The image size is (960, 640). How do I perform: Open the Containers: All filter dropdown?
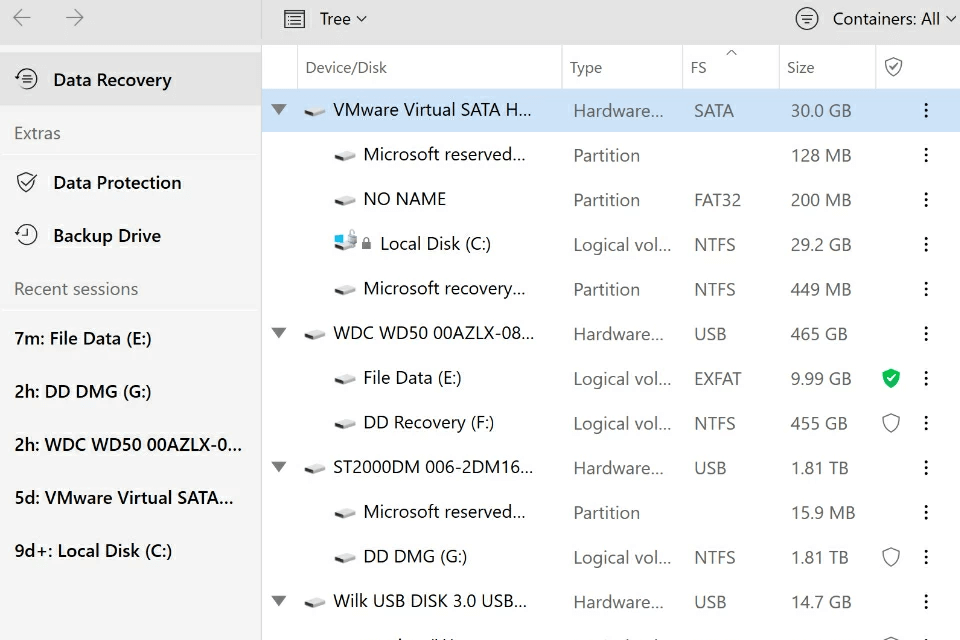(876, 19)
